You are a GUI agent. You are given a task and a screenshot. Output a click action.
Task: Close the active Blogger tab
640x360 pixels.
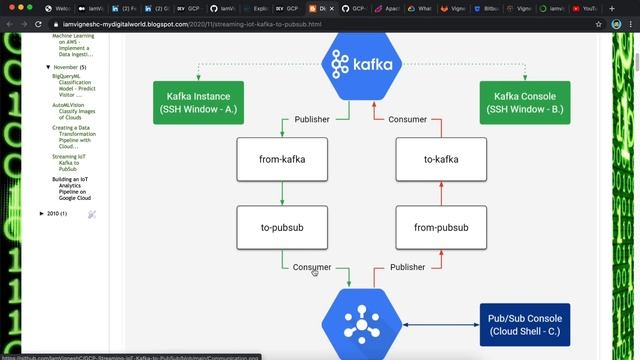[x=331, y=9]
